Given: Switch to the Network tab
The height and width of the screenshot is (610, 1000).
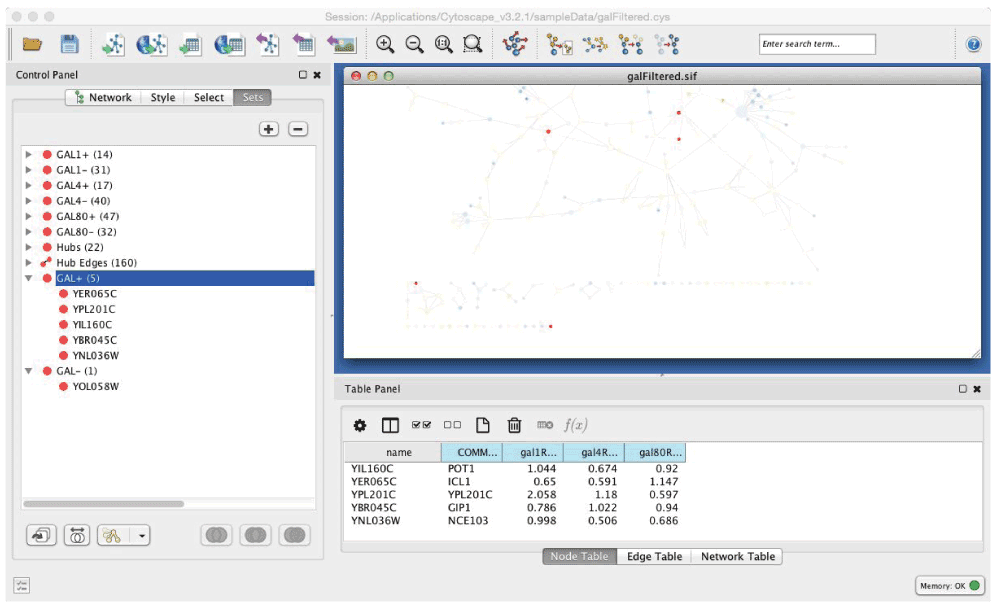Looking at the screenshot, I should coord(103,97).
